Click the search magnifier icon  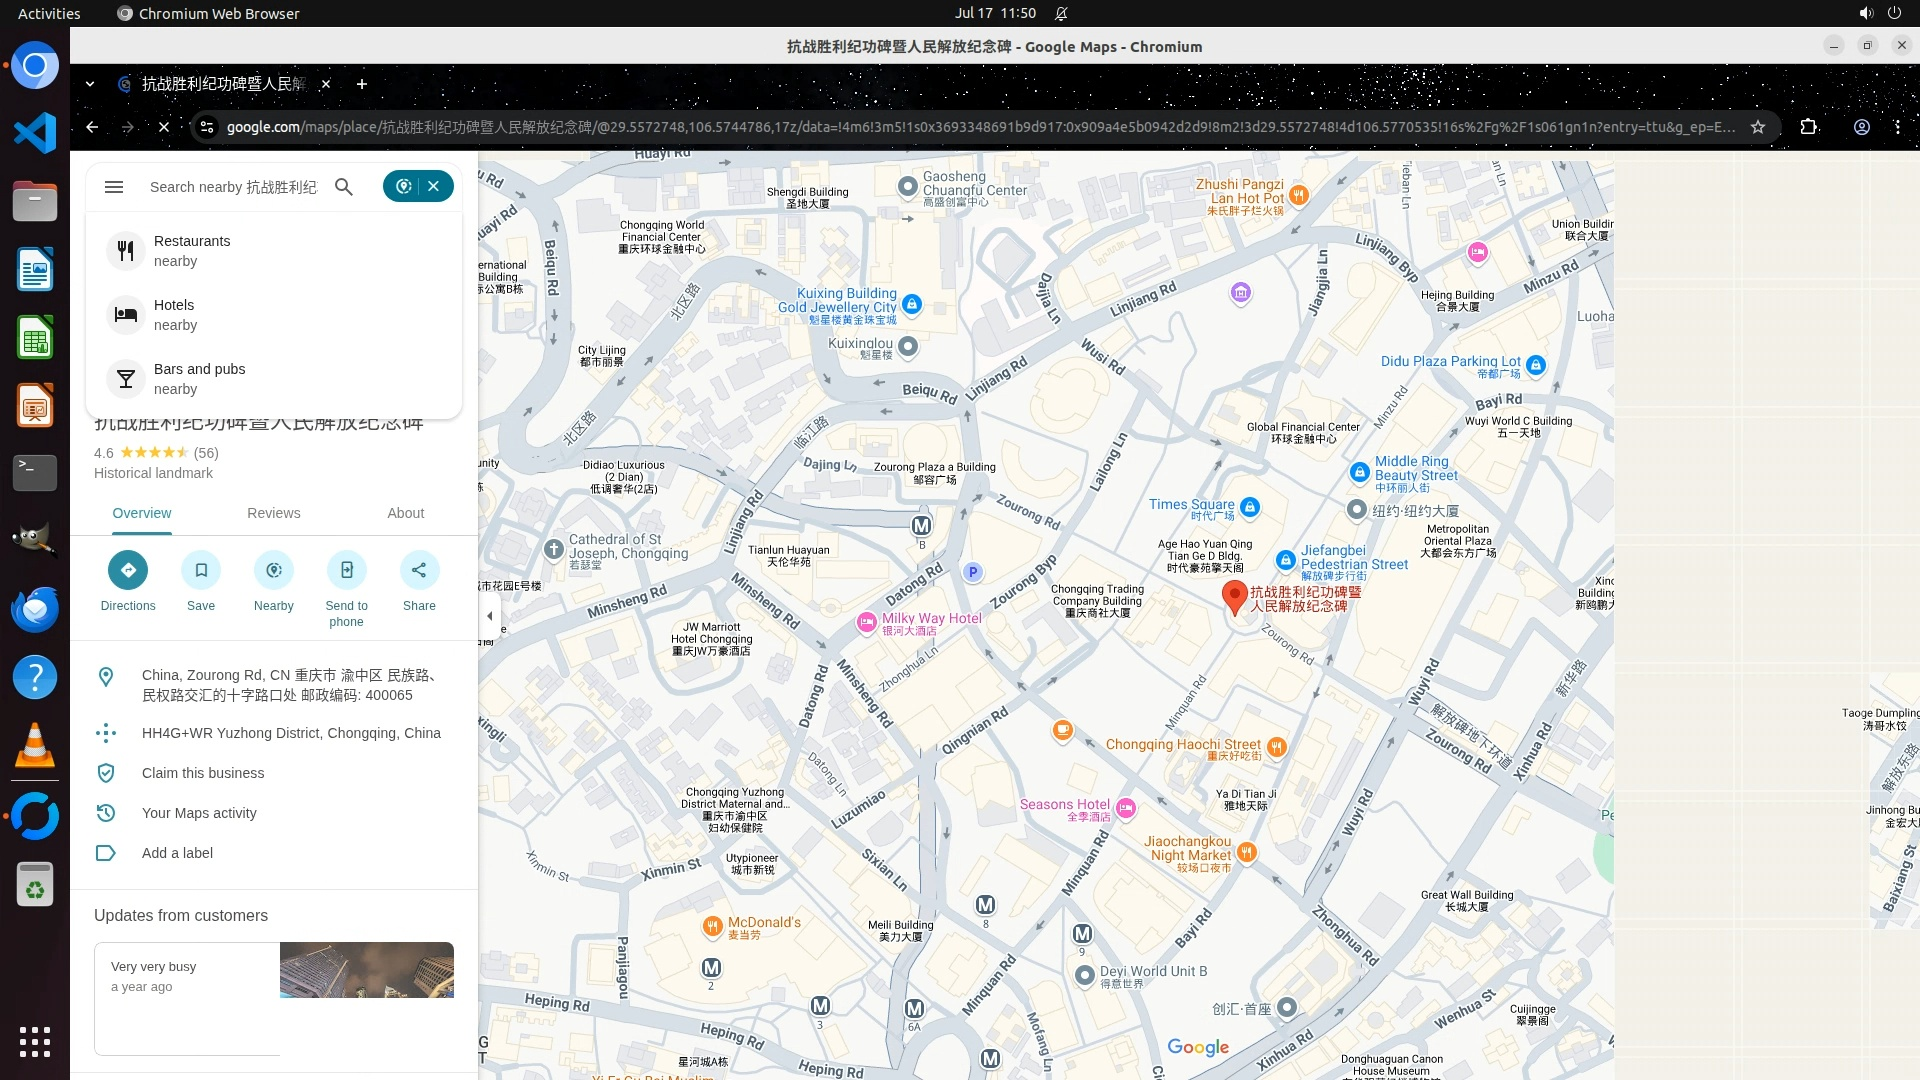tap(344, 187)
